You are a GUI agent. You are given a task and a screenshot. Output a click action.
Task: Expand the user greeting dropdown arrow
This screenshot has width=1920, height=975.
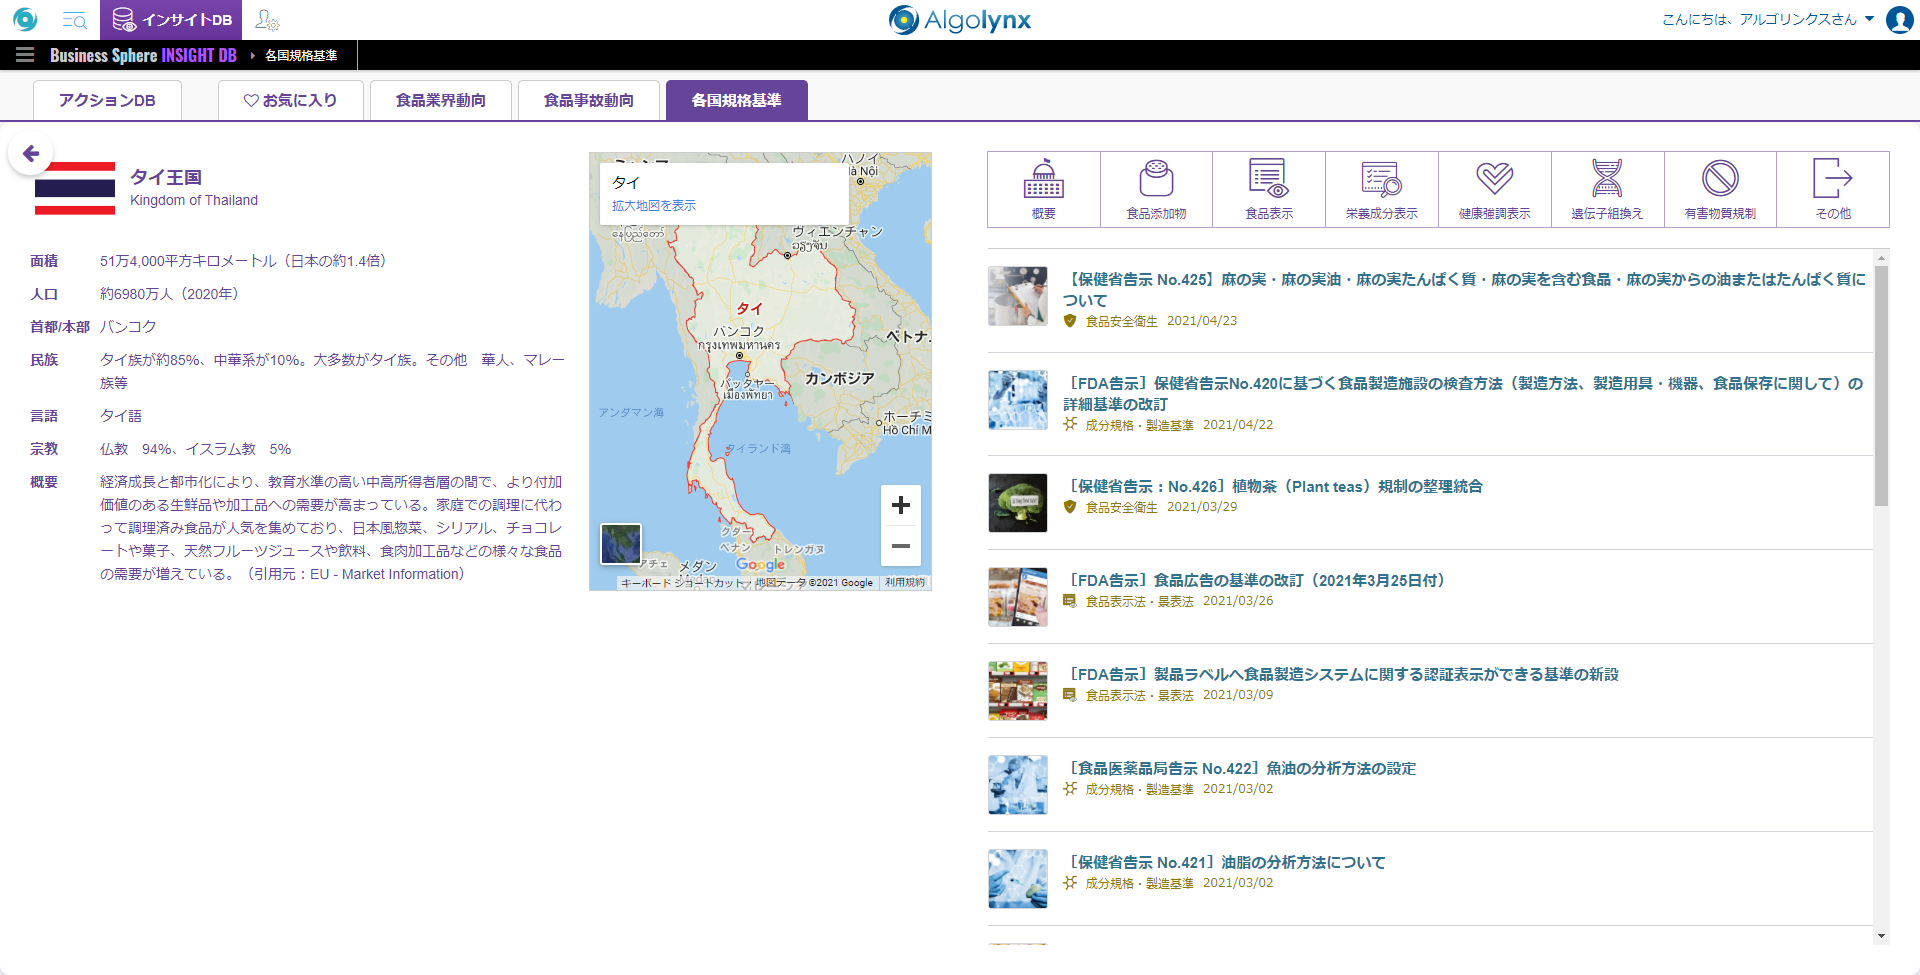point(1869,19)
